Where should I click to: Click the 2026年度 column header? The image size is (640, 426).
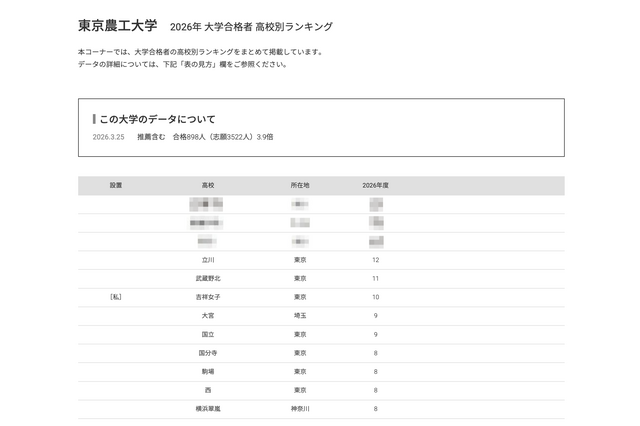376,185
